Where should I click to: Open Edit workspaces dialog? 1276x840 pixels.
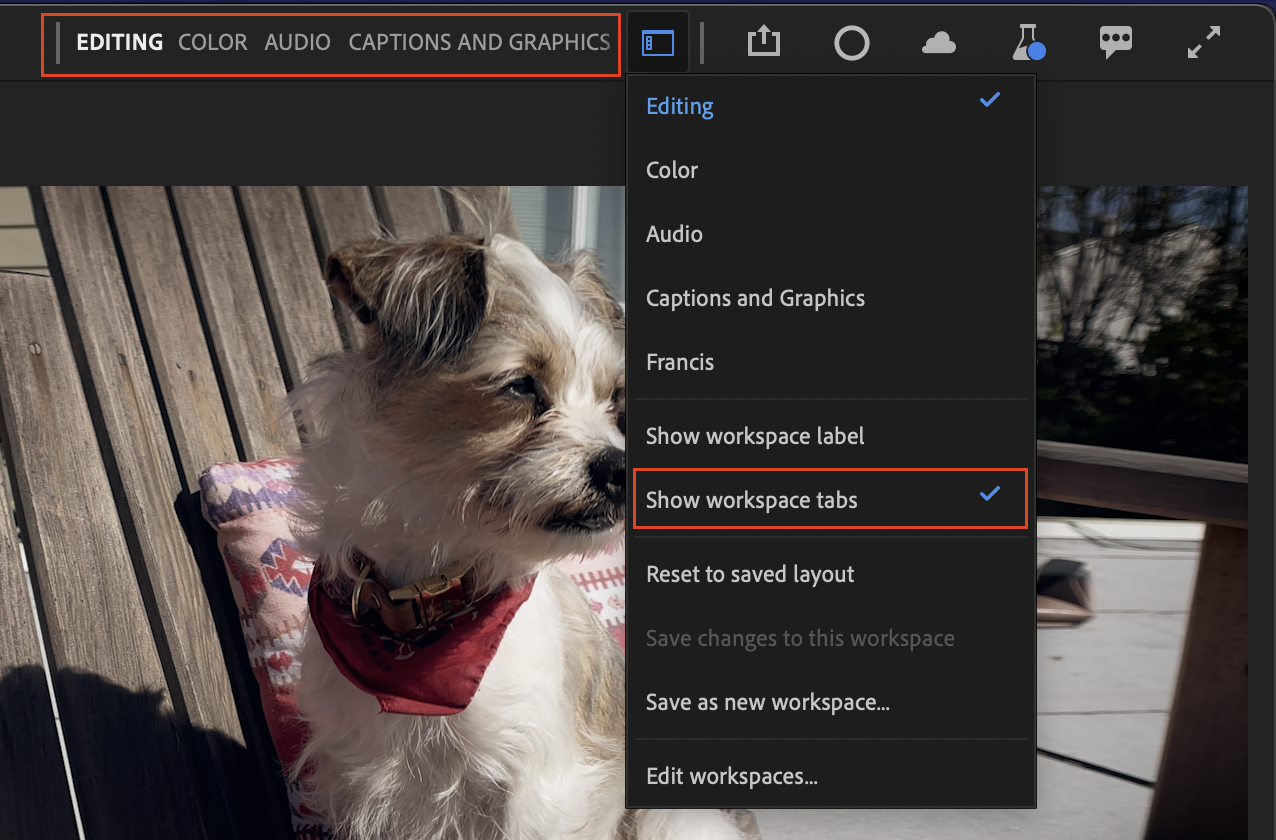point(731,775)
